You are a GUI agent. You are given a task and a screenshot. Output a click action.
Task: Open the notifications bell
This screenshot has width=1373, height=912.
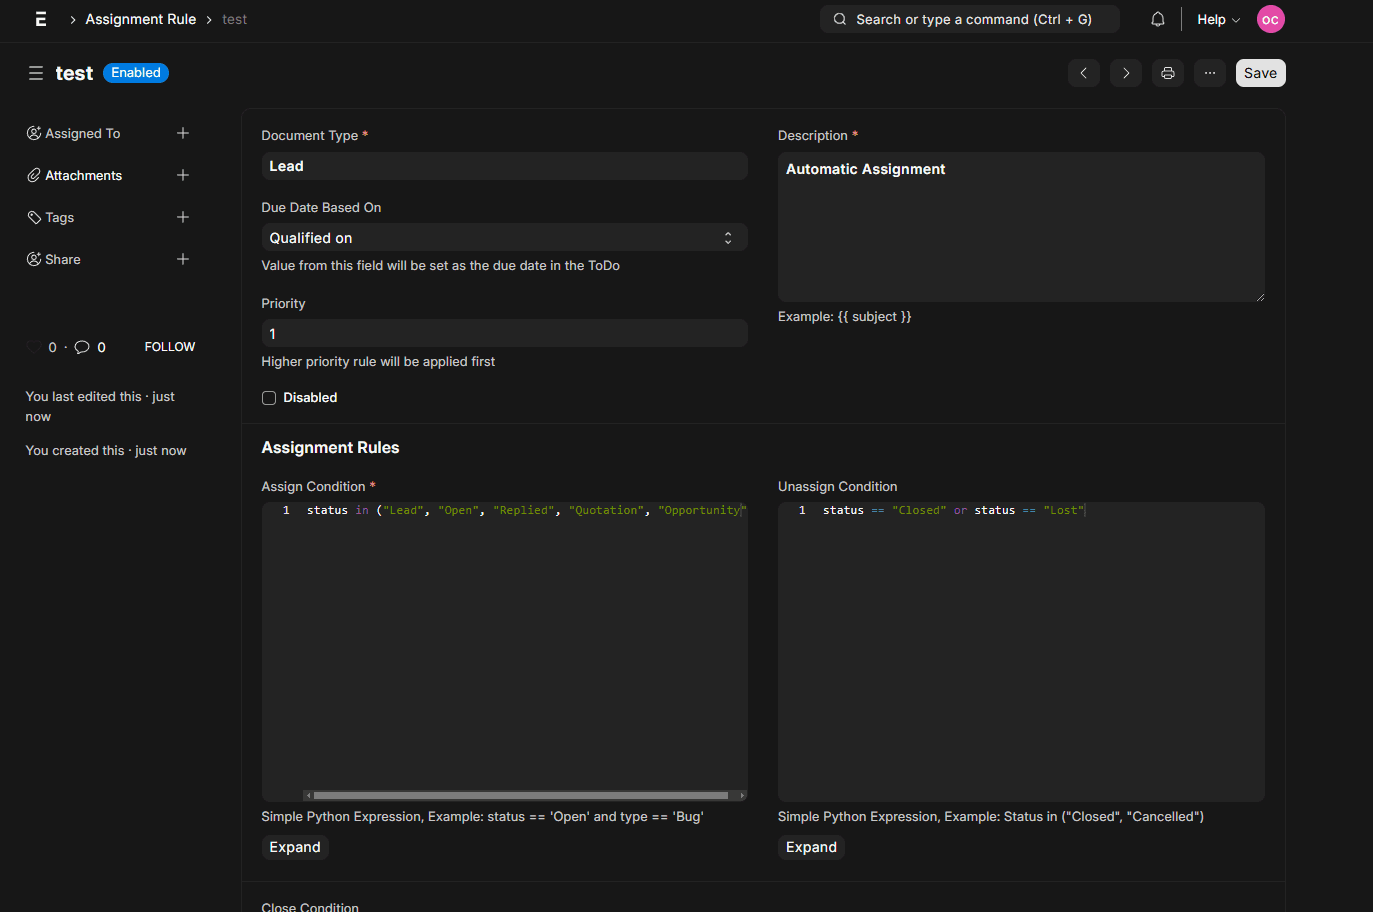pyautogui.click(x=1158, y=19)
